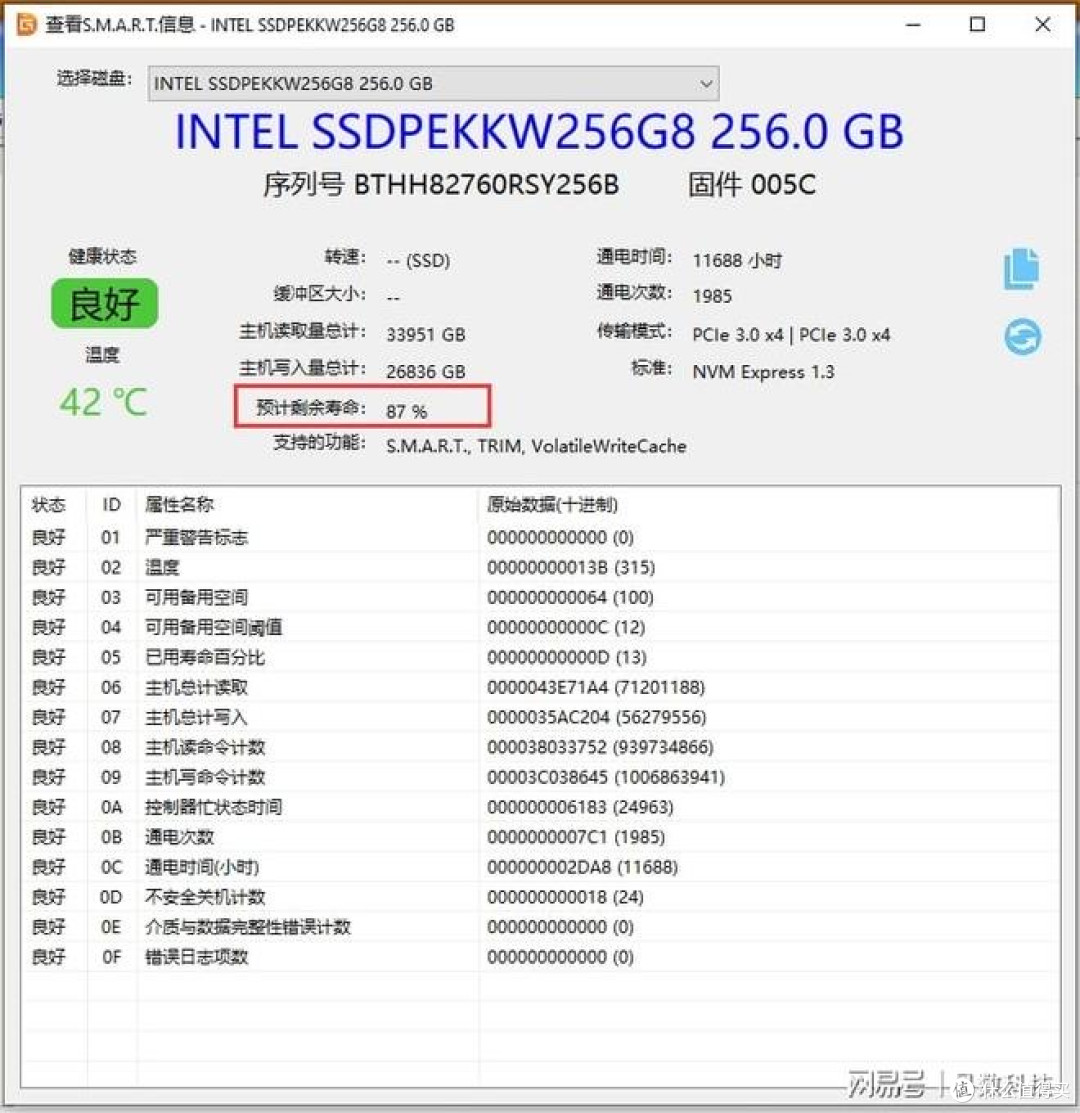Click the NVM Express 1.3 standard value

click(764, 372)
